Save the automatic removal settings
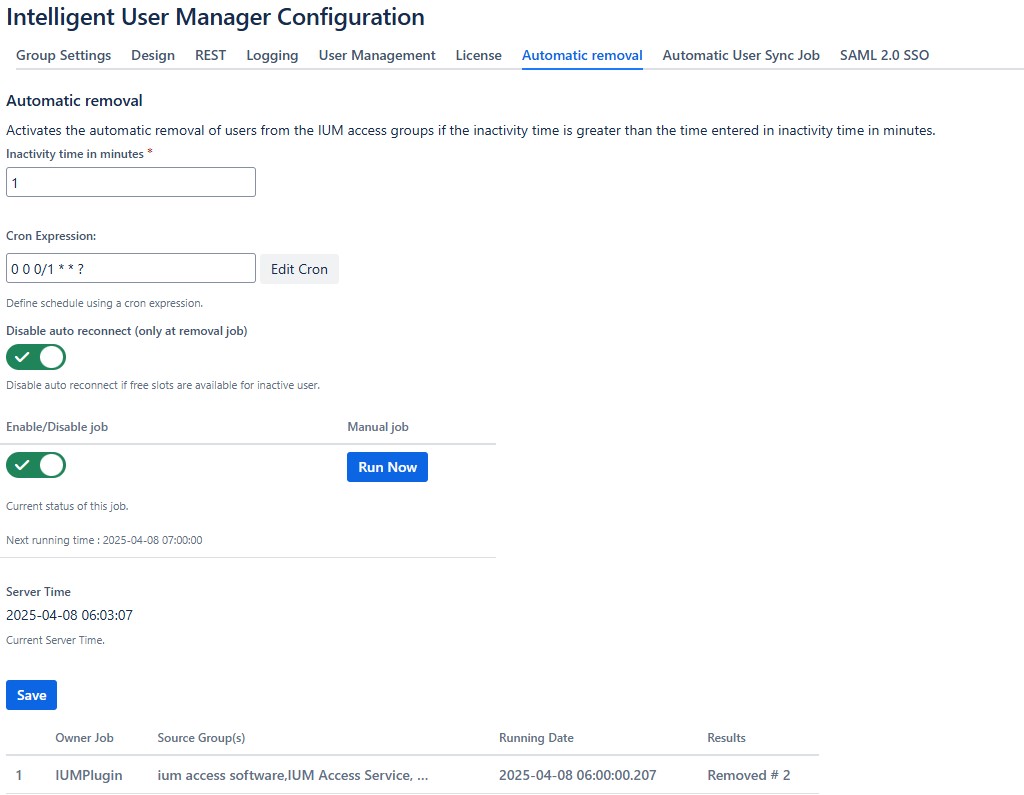 click(x=31, y=695)
